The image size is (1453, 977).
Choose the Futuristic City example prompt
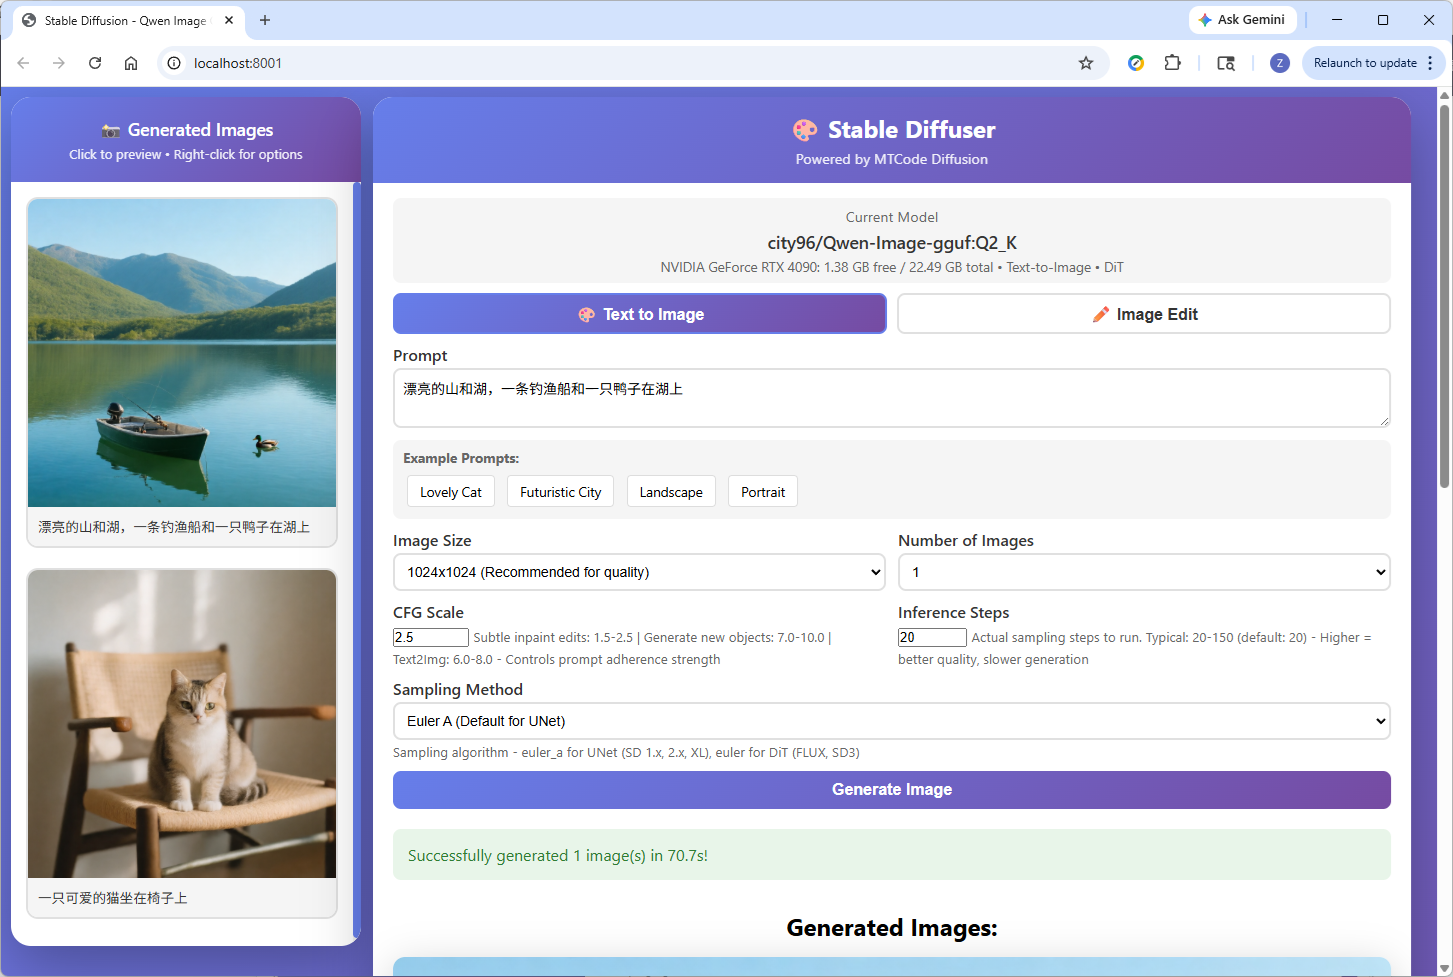point(561,492)
